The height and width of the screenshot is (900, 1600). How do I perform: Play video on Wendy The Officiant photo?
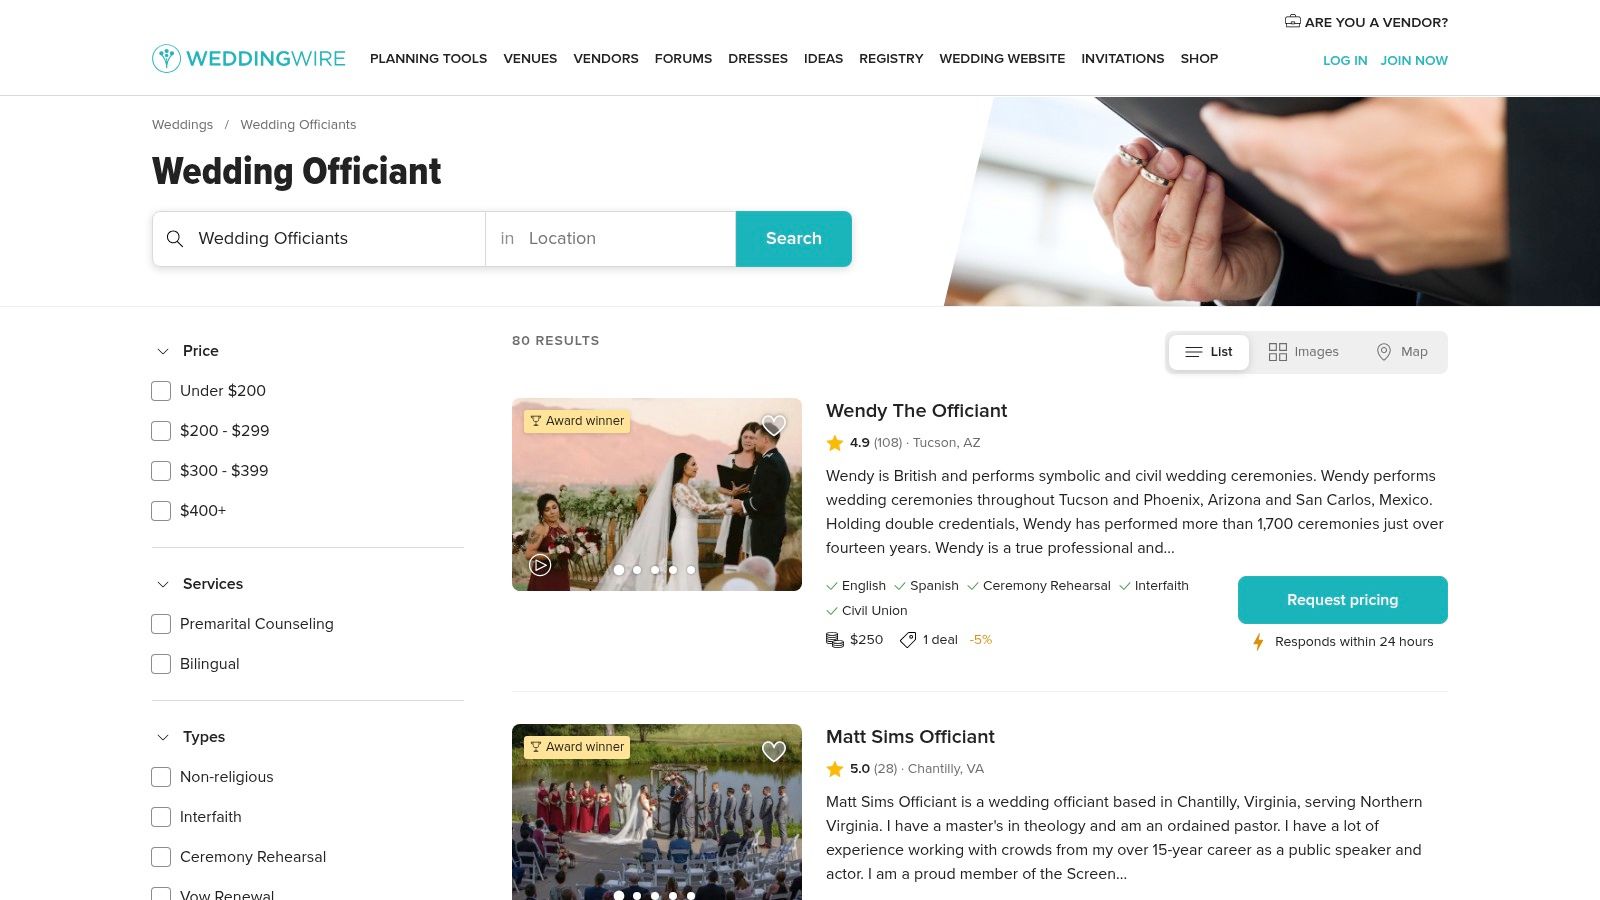(x=540, y=565)
